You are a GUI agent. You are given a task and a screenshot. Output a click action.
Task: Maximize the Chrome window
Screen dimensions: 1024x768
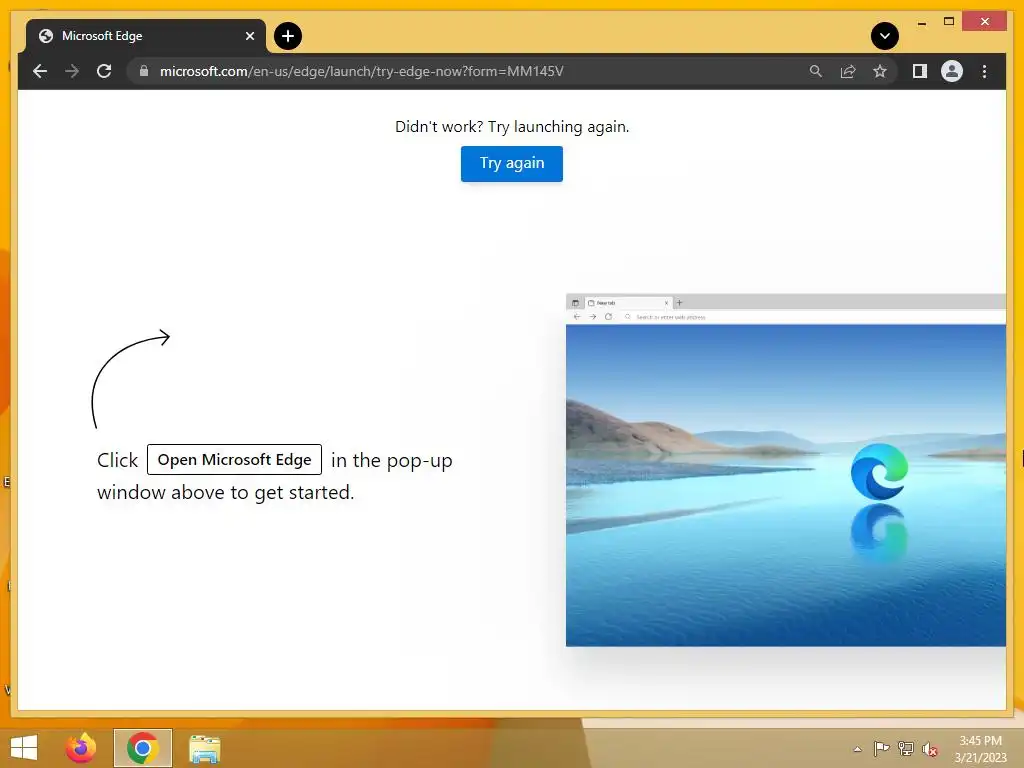coord(949,22)
